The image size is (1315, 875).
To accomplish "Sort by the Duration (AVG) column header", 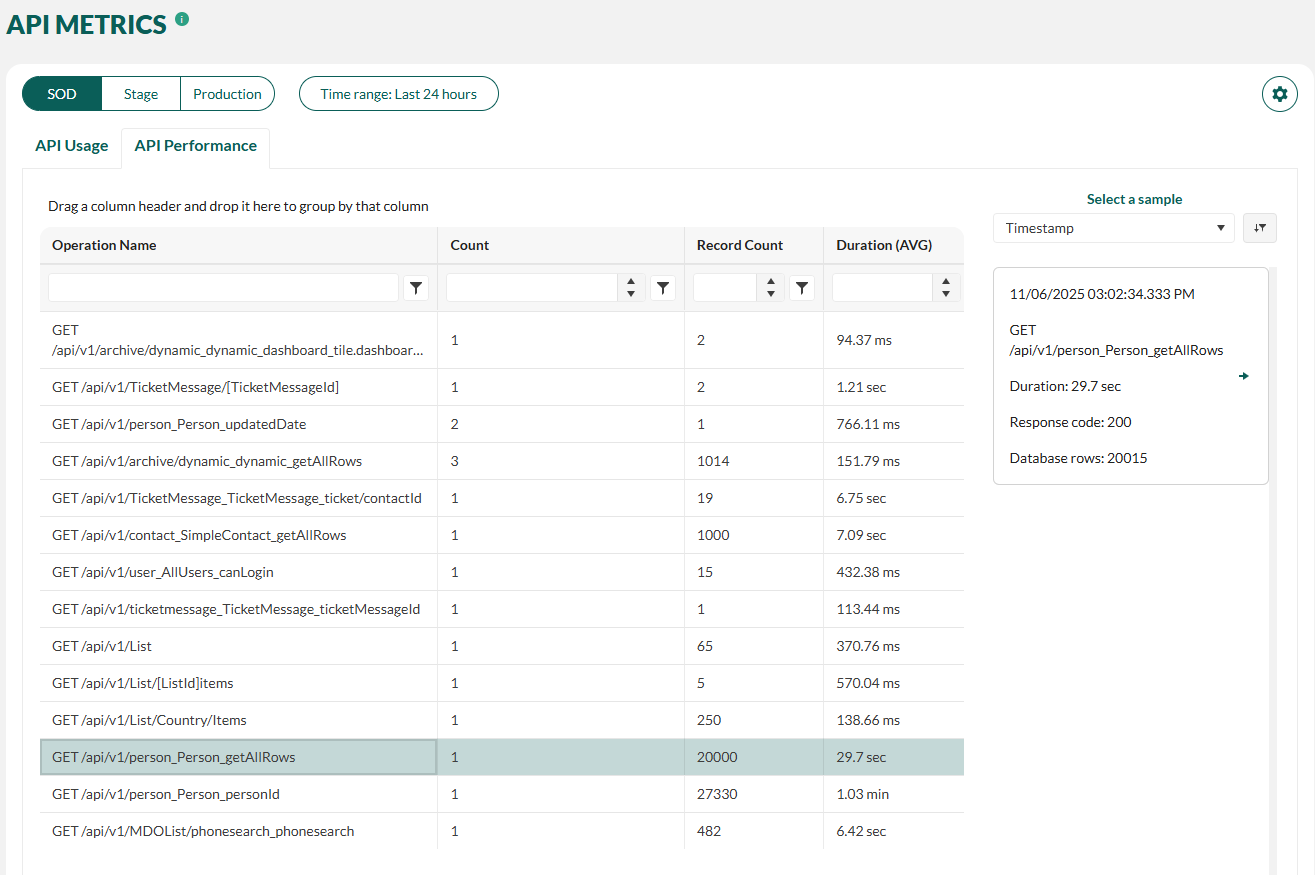I will 885,245.
